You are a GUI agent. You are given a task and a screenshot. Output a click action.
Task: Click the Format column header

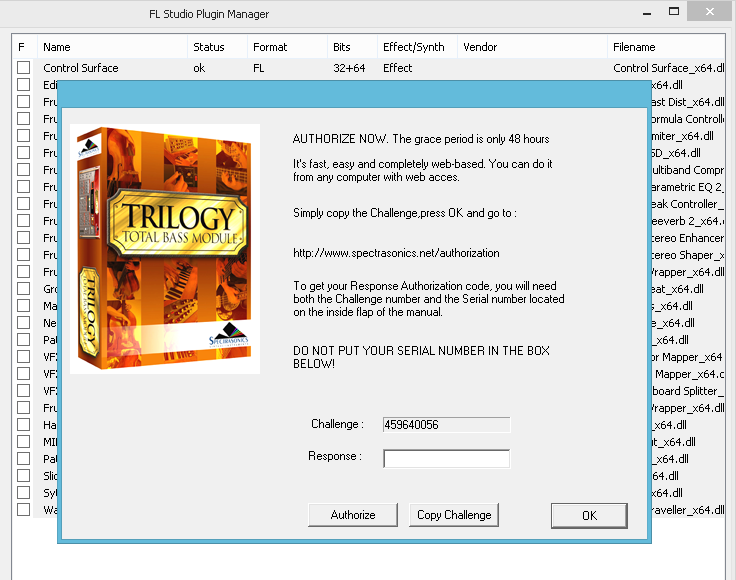(270, 47)
